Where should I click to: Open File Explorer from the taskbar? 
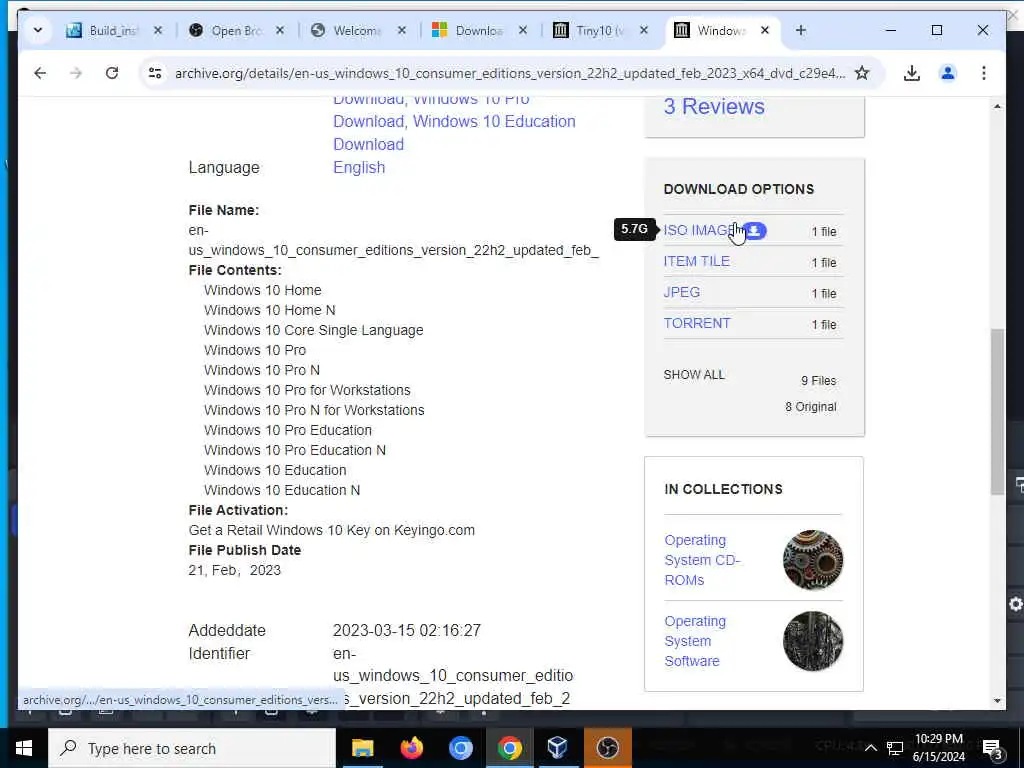tap(362, 748)
